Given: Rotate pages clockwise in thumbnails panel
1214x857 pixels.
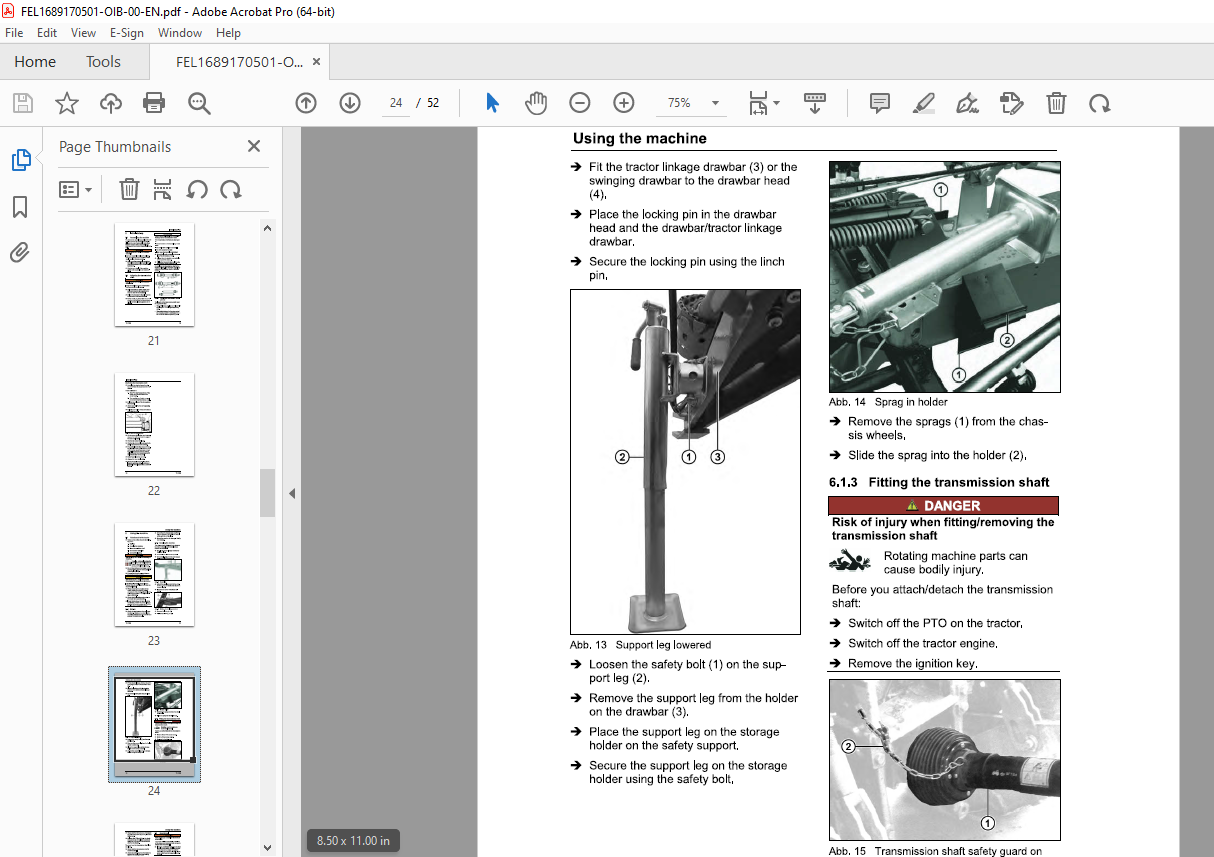Looking at the screenshot, I should click(231, 189).
